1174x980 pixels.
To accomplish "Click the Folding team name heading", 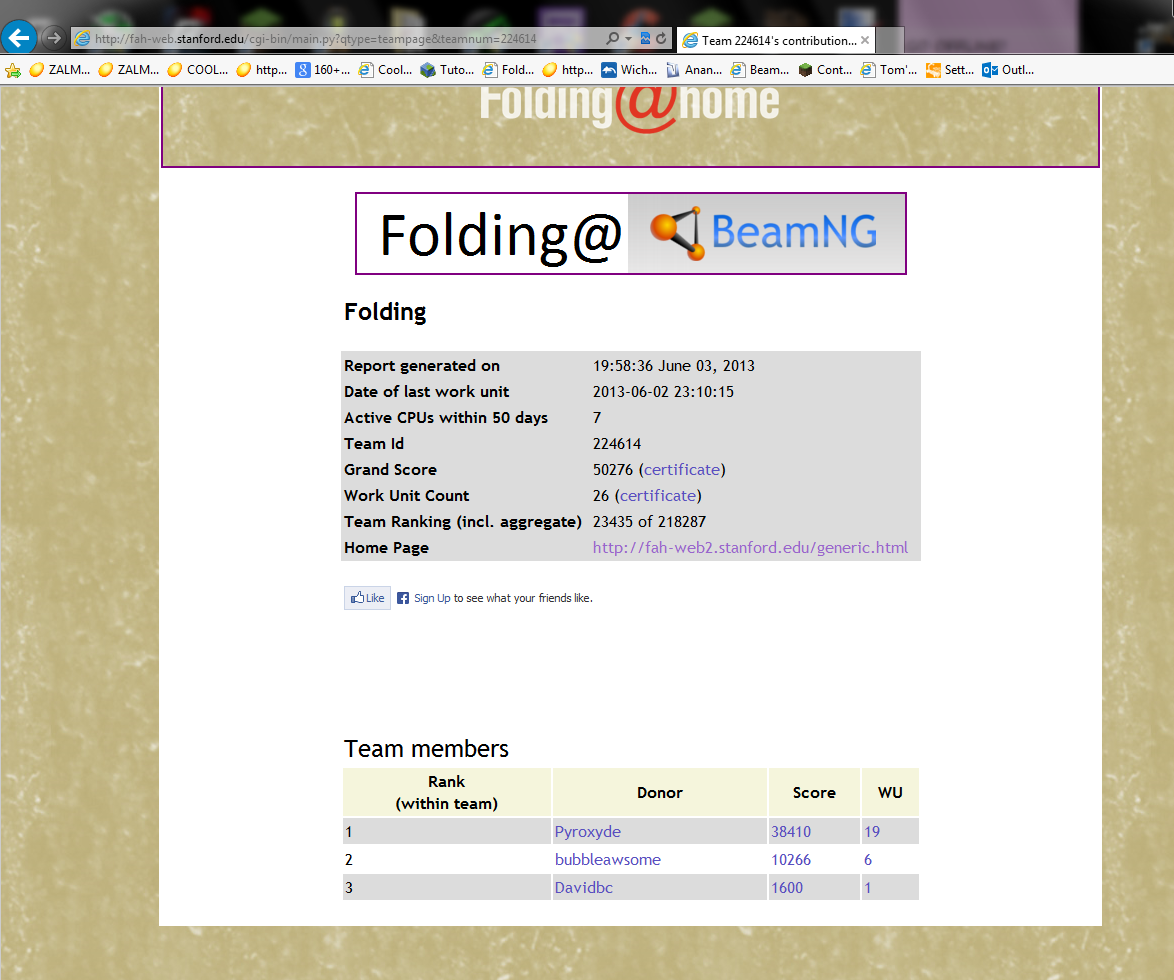I will click(385, 311).
